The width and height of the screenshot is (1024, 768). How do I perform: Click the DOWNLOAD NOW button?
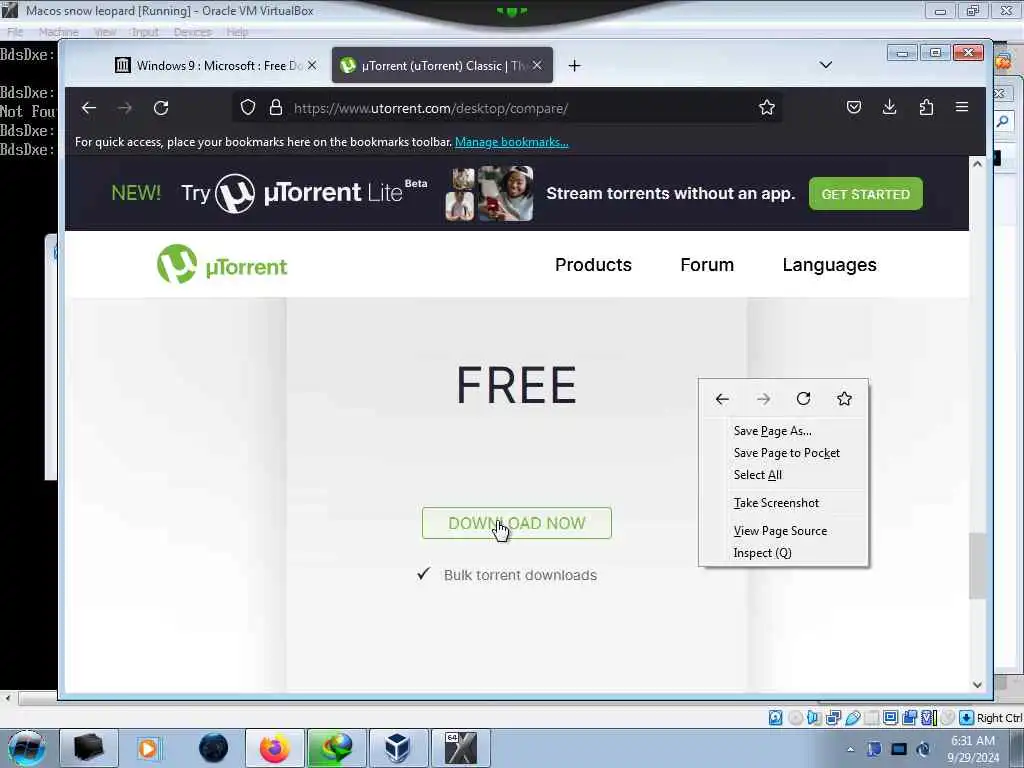[x=517, y=523]
